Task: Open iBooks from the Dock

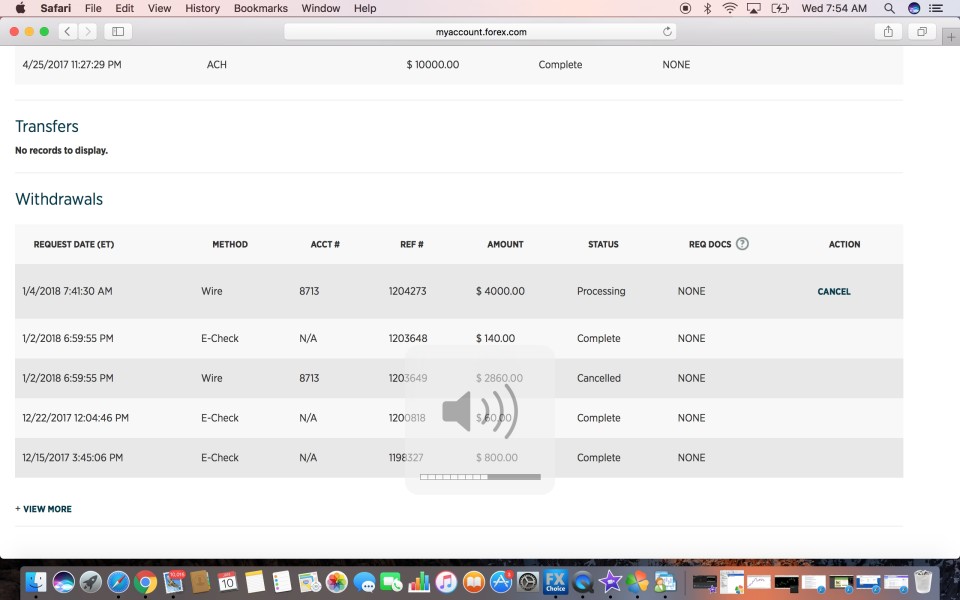Action: [x=473, y=582]
